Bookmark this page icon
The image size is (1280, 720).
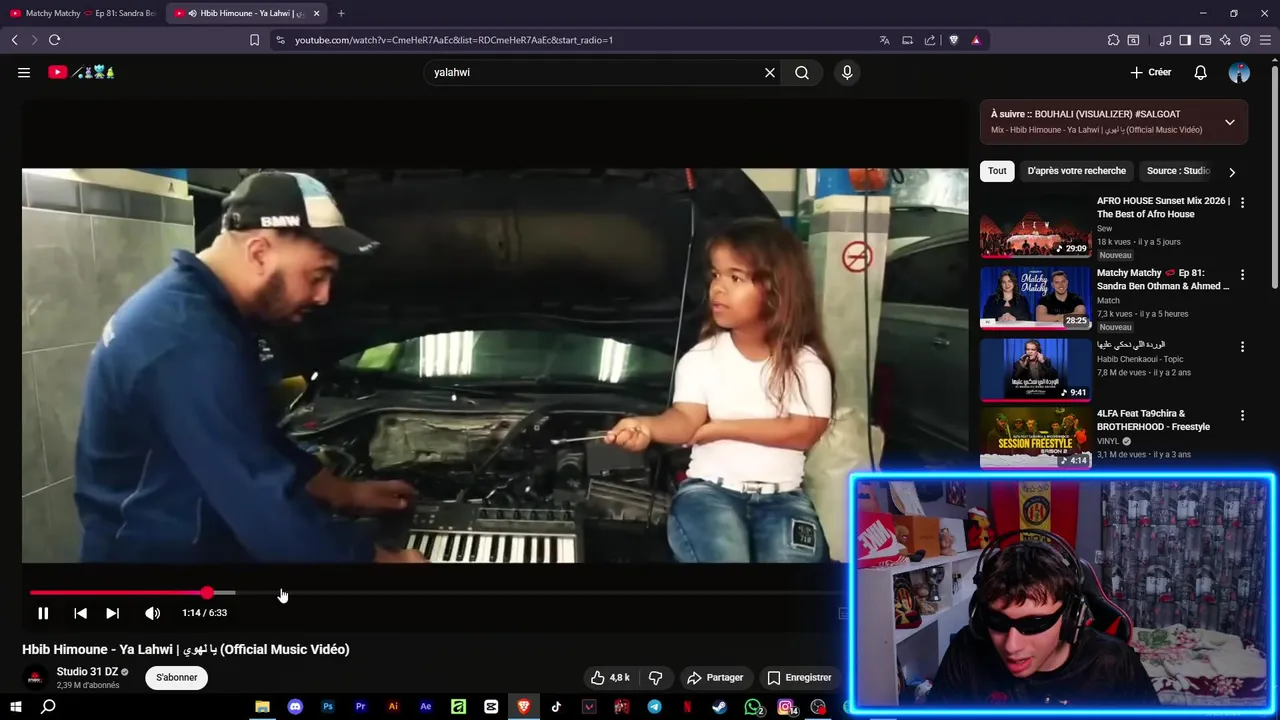254,40
